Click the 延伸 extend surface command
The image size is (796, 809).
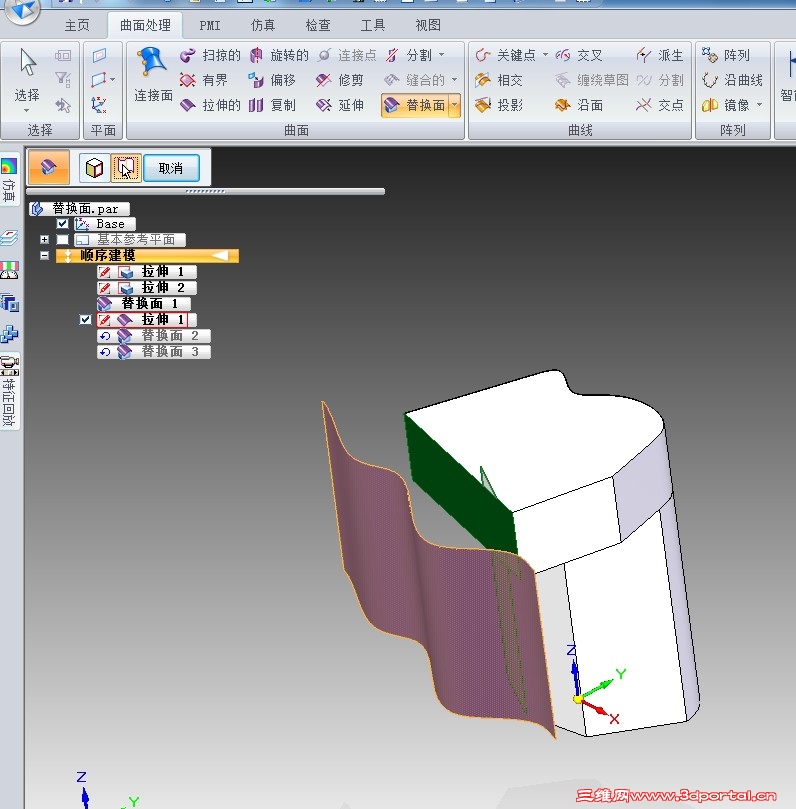point(340,105)
